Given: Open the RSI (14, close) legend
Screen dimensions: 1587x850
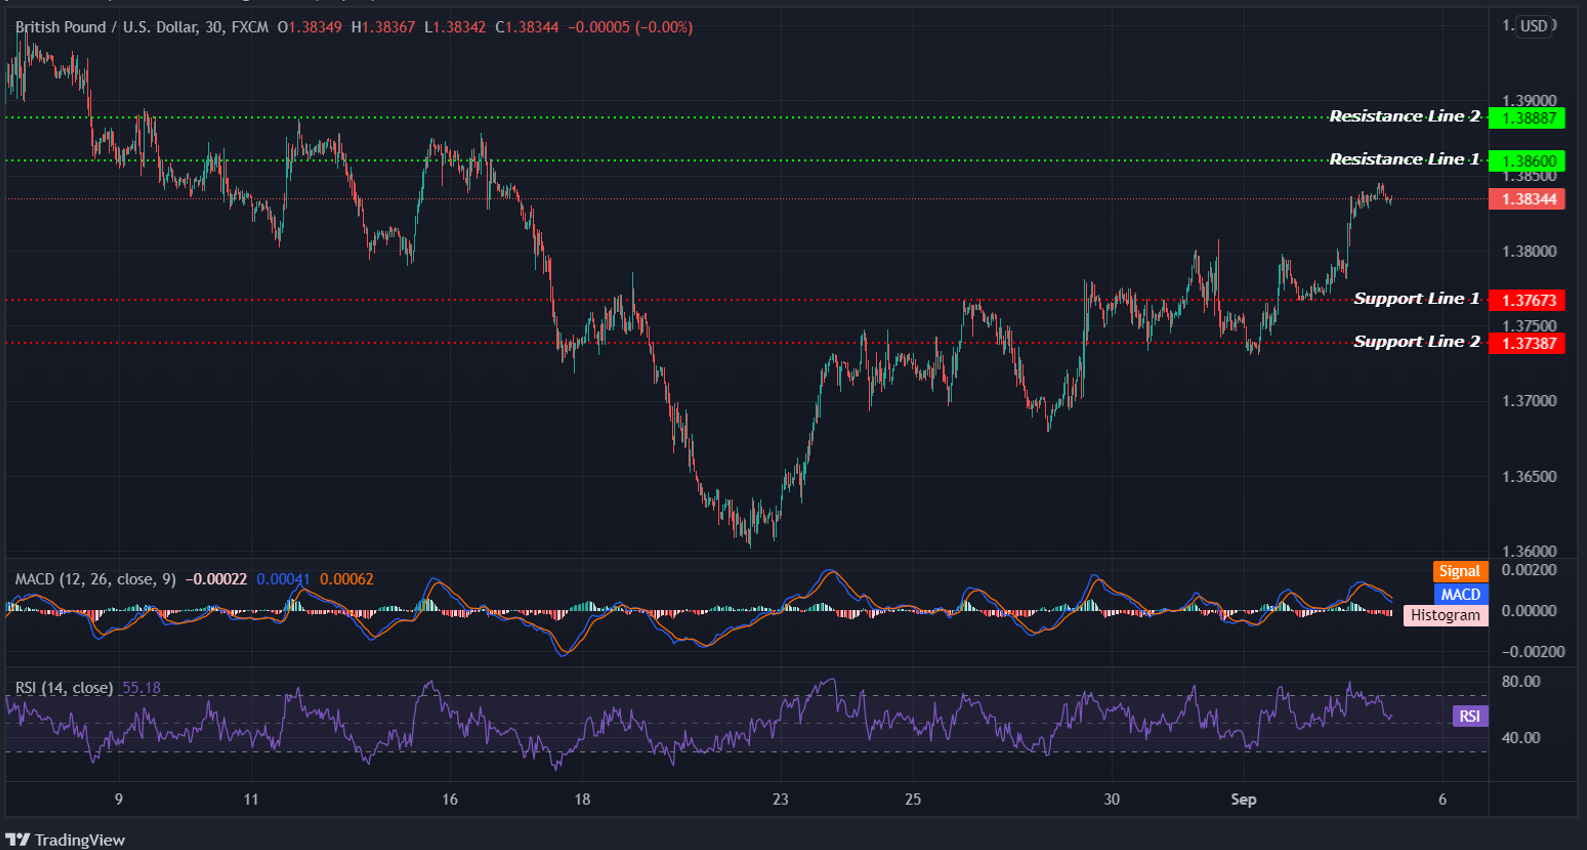Looking at the screenshot, I should tap(64, 688).
